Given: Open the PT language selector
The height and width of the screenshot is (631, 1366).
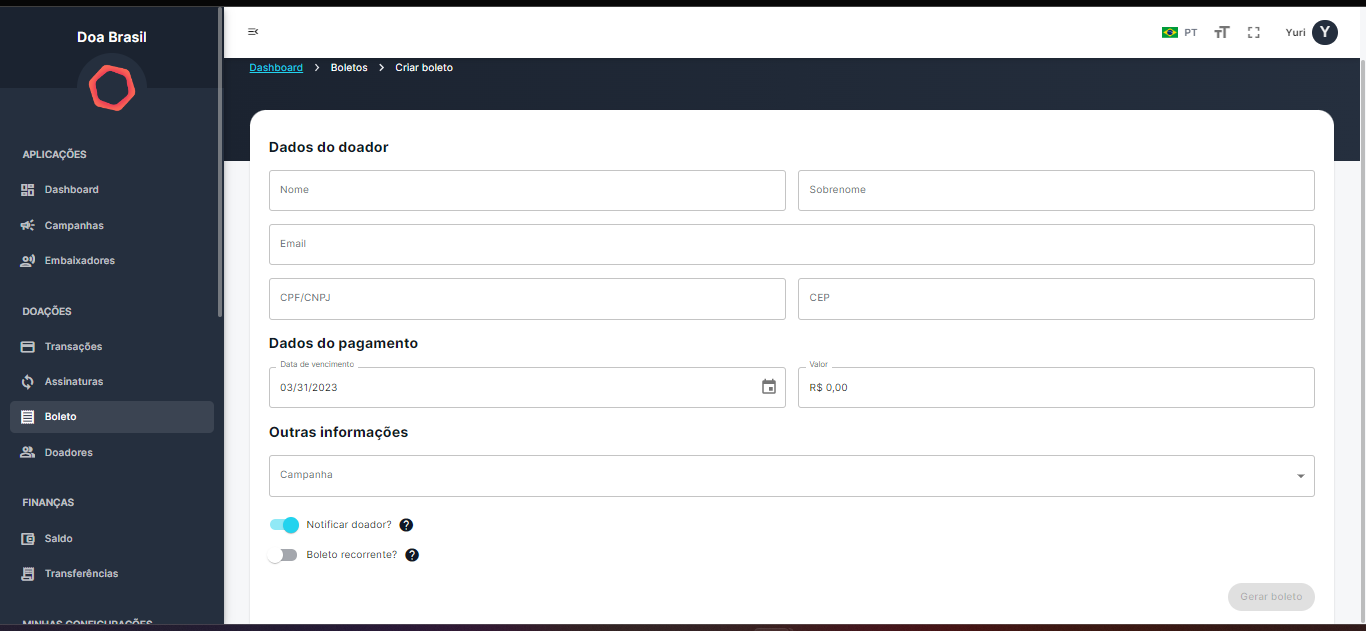Looking at the screenshot, I should [x=1179, y=33].
